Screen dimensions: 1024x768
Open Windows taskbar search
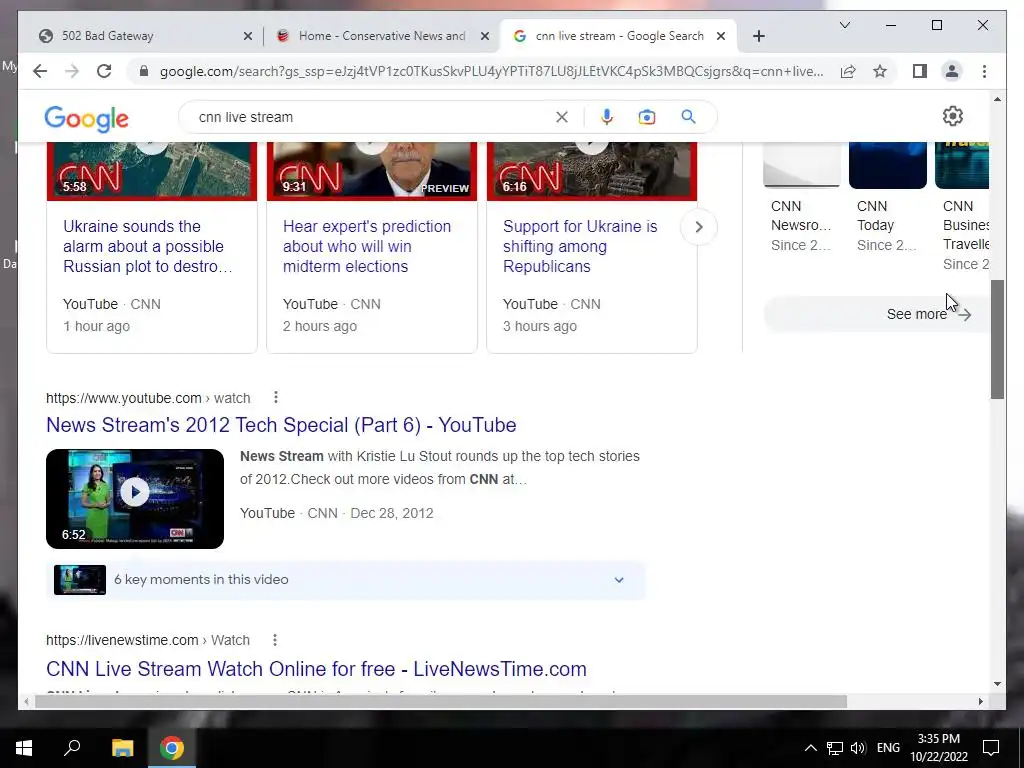point(72,748)
